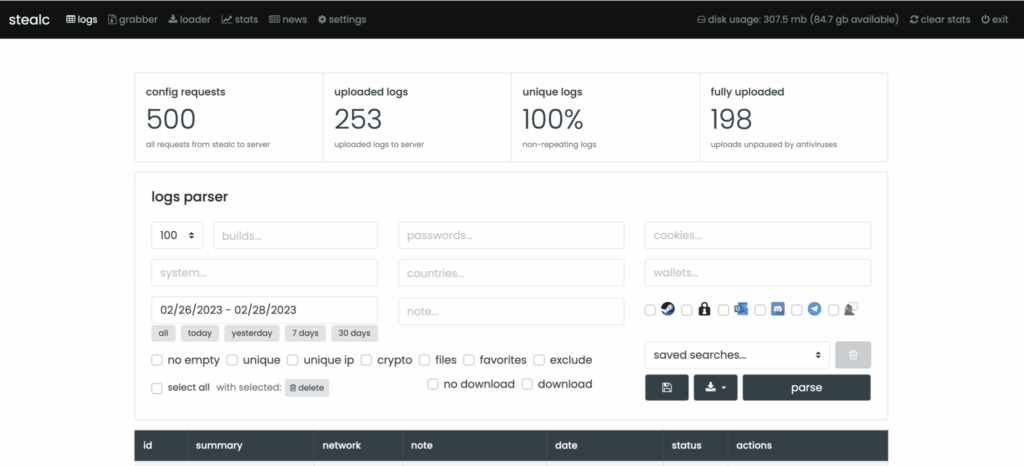Choose the '30 days' date shortcut

(x=355, y=333)
